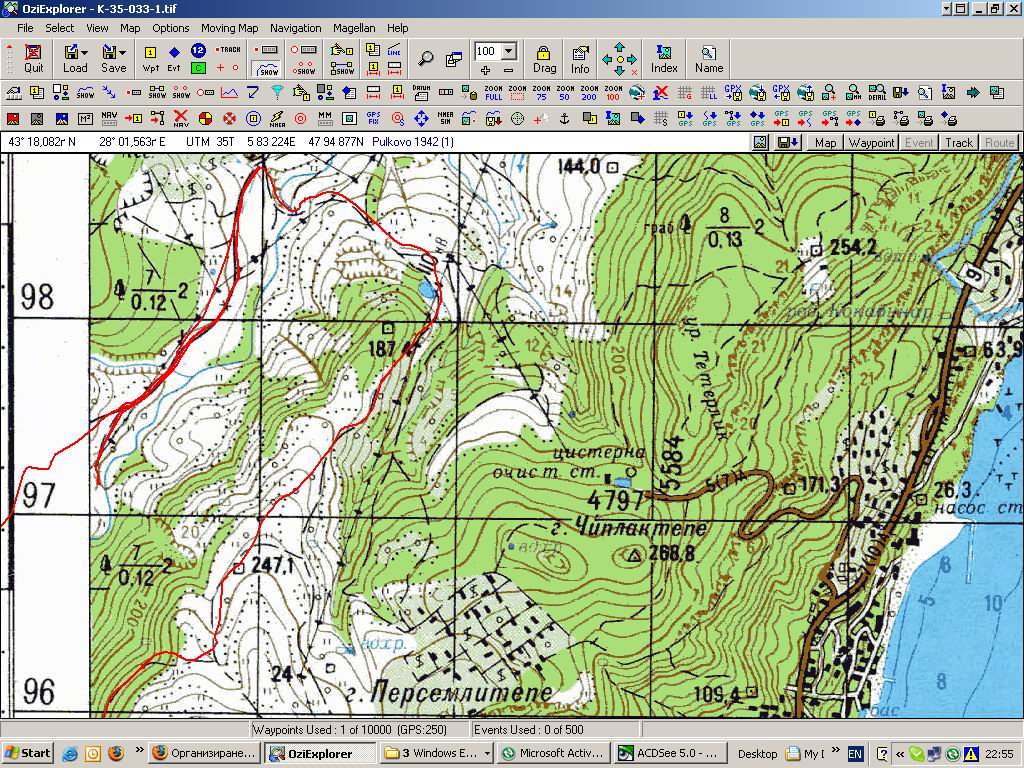Click the Name search icon

click(x=709, y=58)
